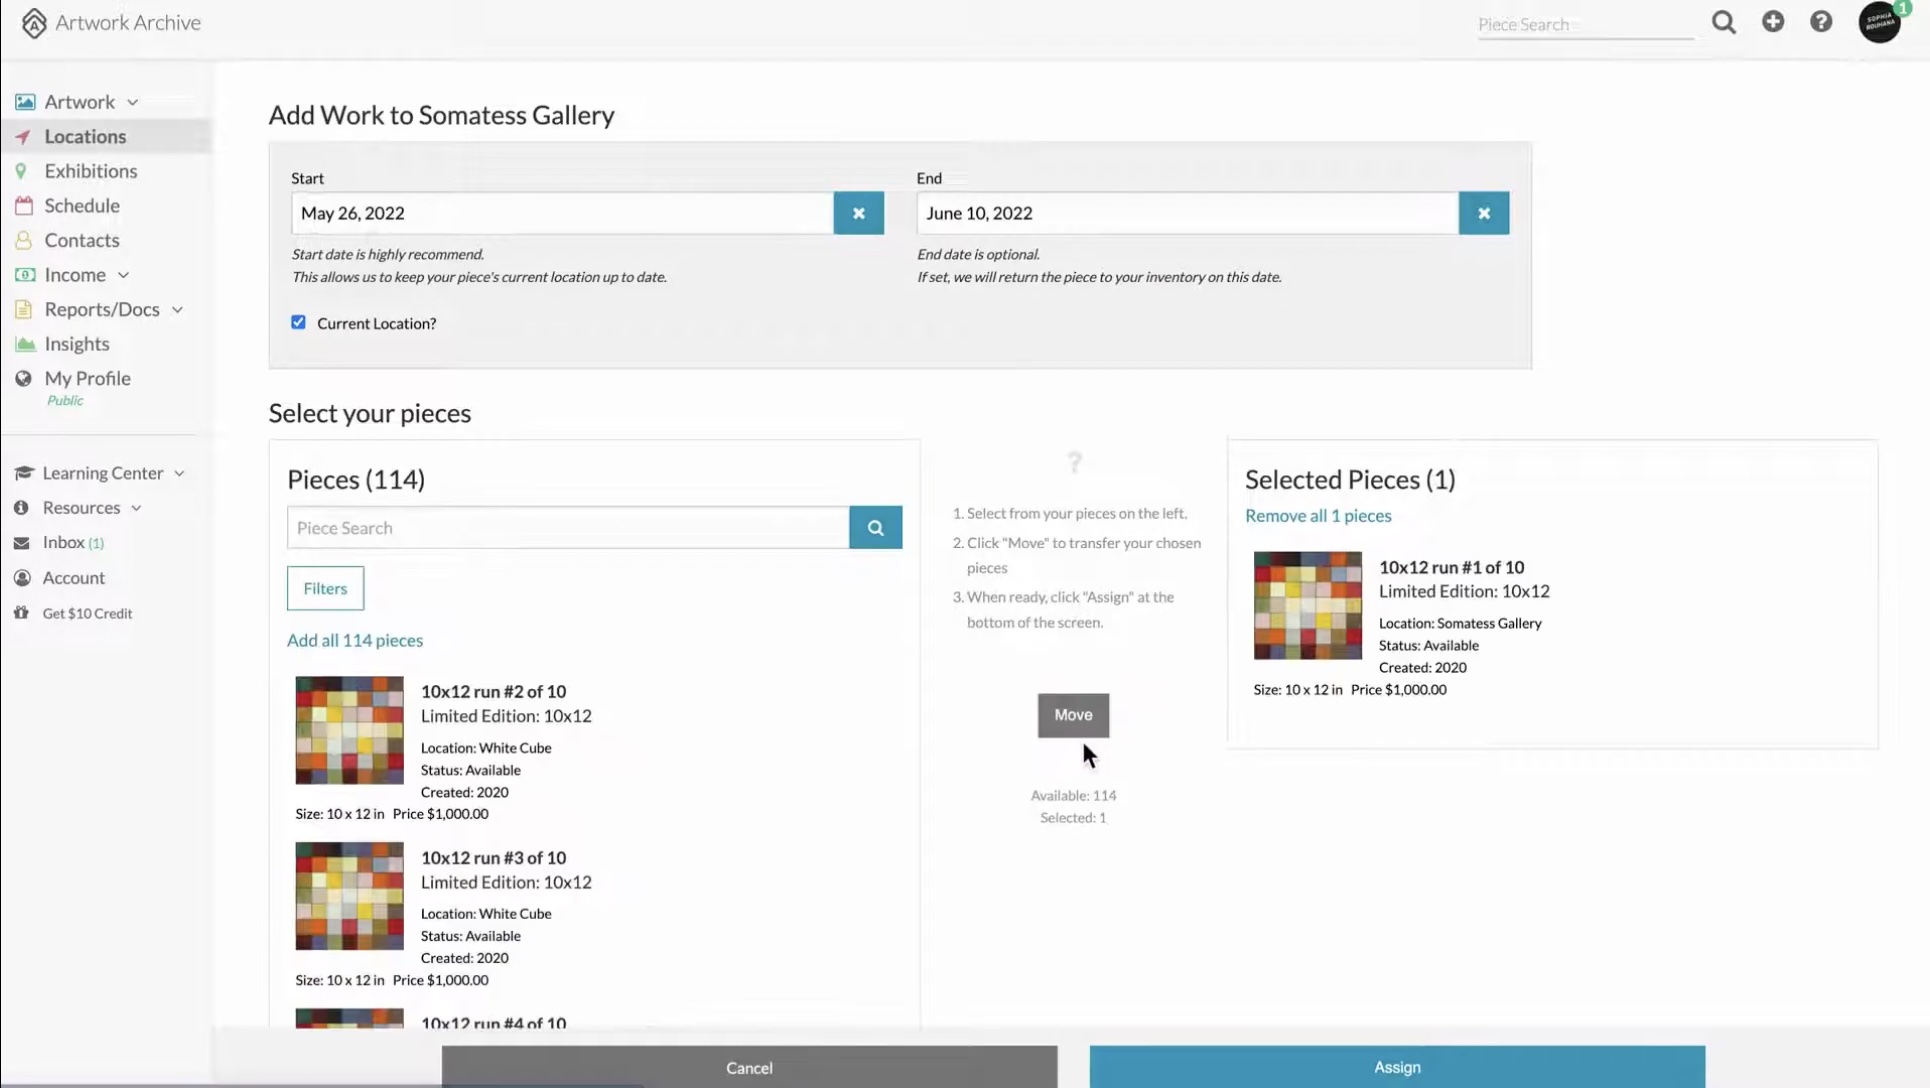The height and width of the screenshot is (1088, 1930).
Task: Expand the Reports/Docs chevron
Action: coord(177,310)
